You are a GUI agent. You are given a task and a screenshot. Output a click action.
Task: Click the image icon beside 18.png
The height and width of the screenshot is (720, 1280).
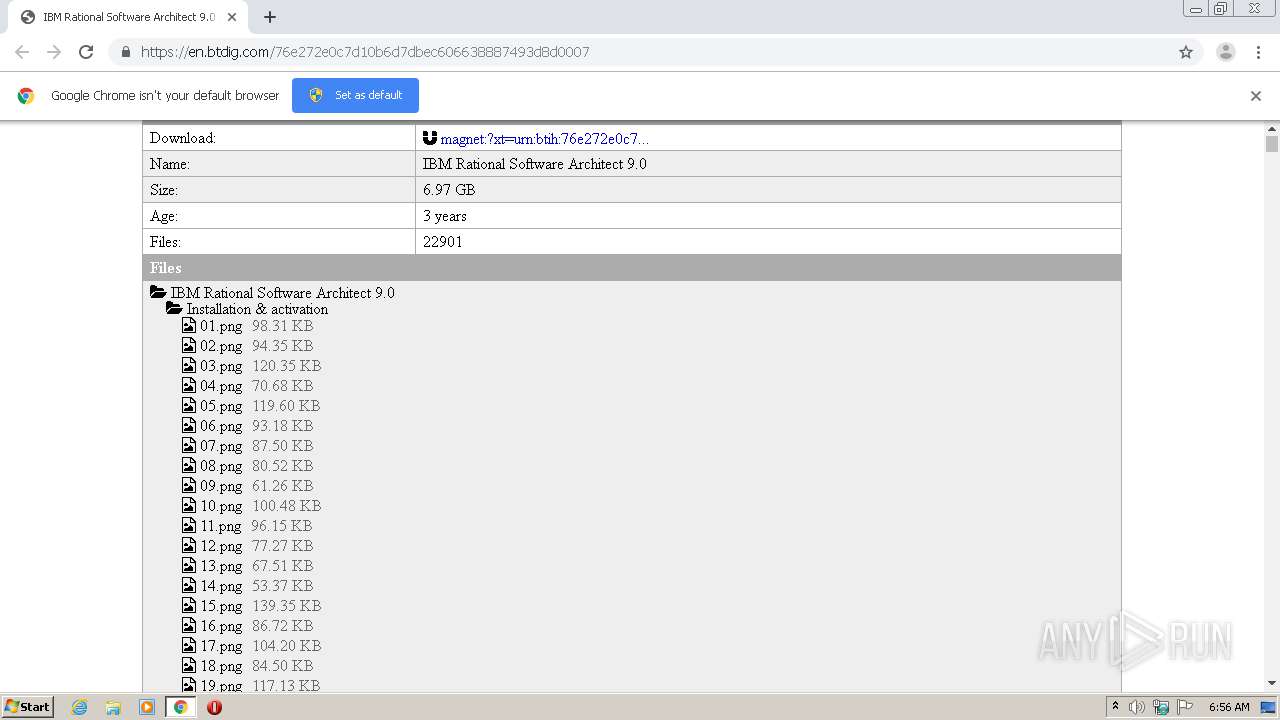click(x=189, y=665)
